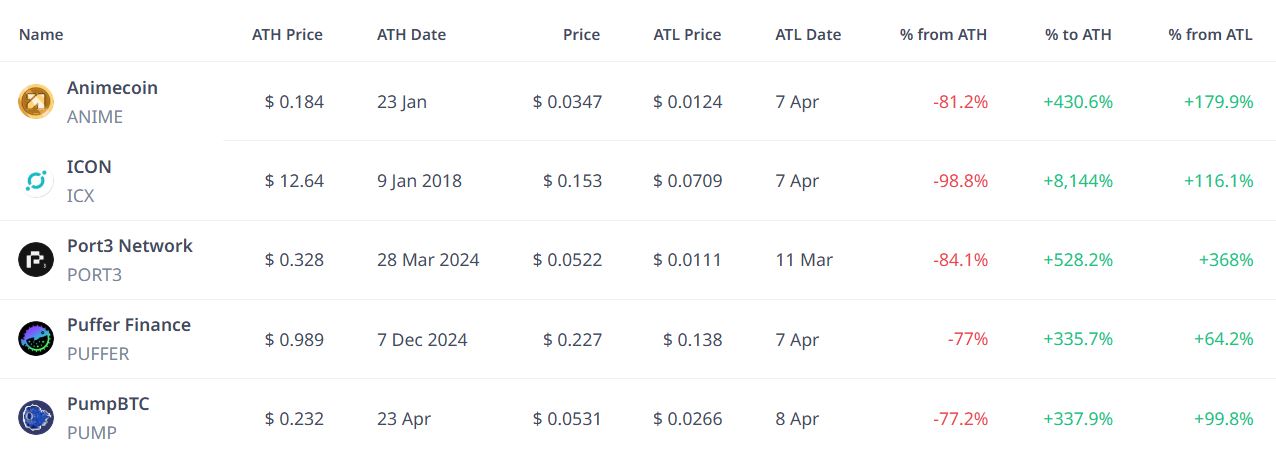The height and width of the screenshot is (457, 1276).
Task: Open the Puffer Finance name link
Action: [129, 325]
